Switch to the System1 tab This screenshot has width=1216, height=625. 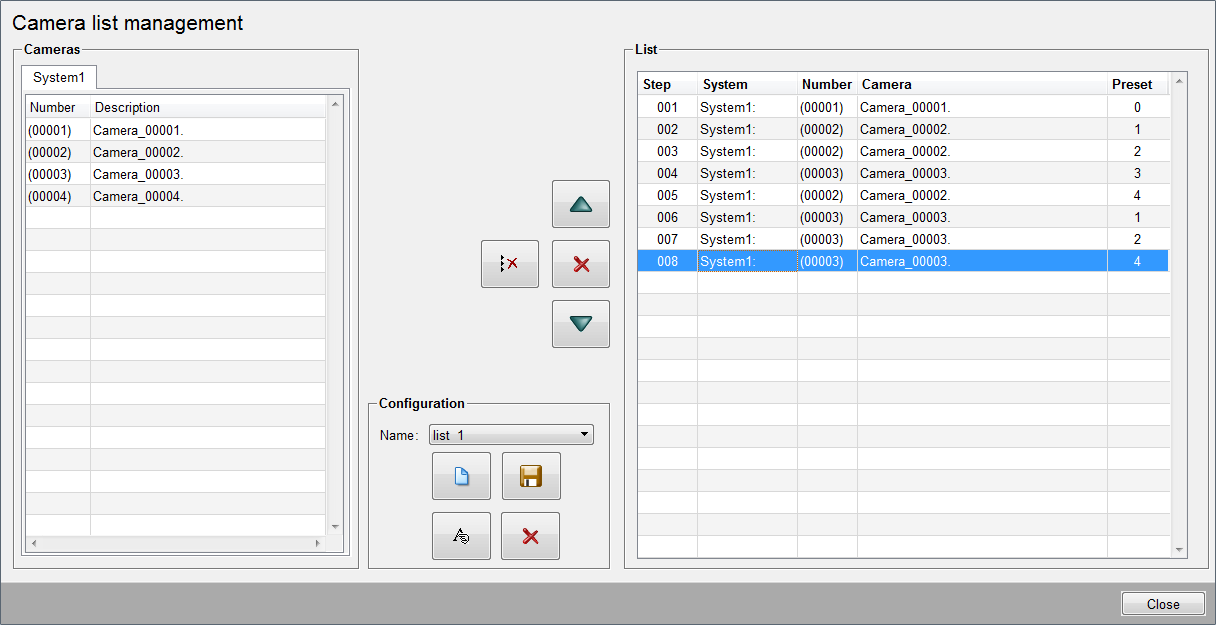point(59,77)
